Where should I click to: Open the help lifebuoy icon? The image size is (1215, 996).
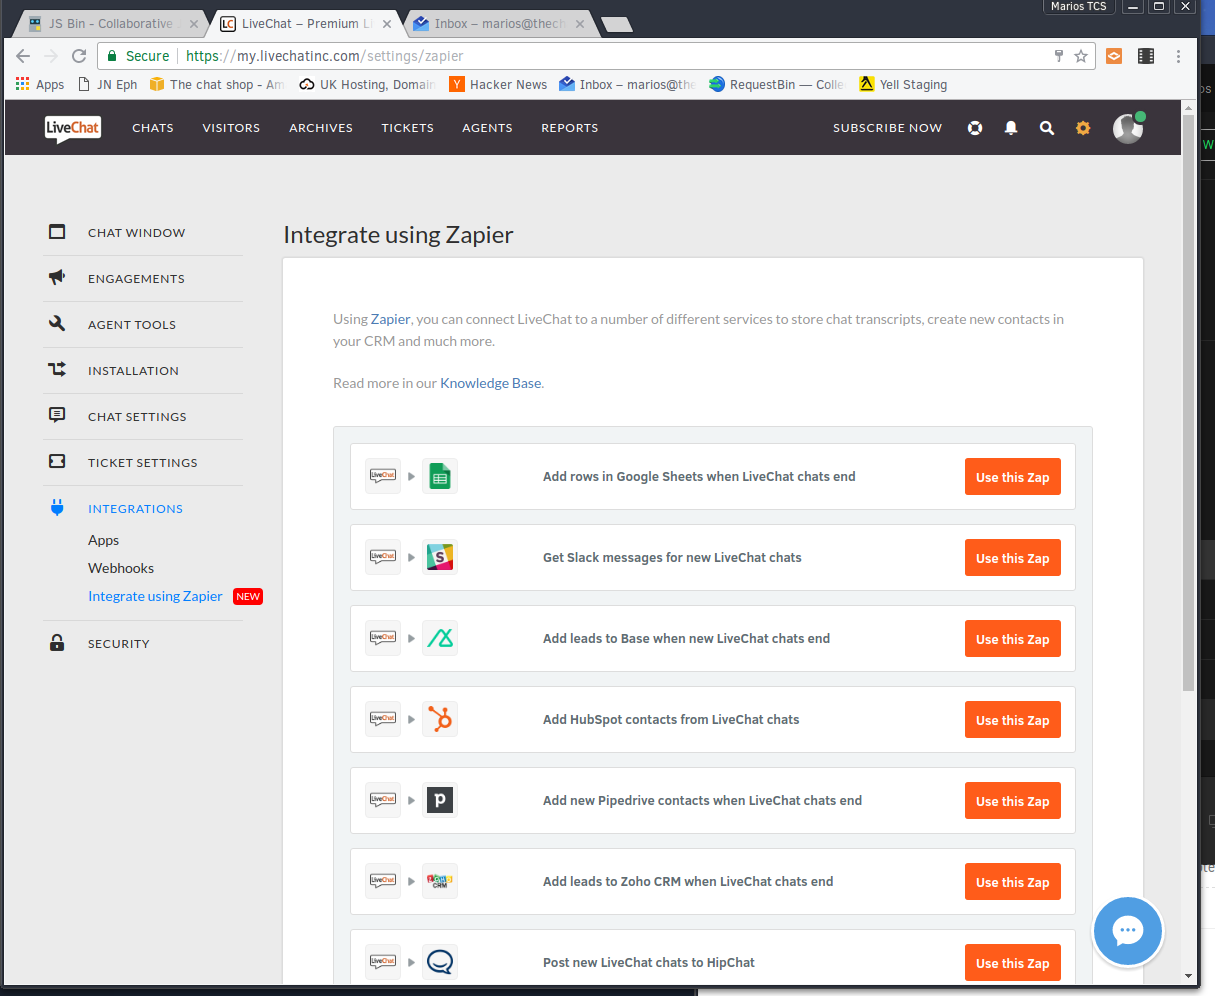pos(975,128)
